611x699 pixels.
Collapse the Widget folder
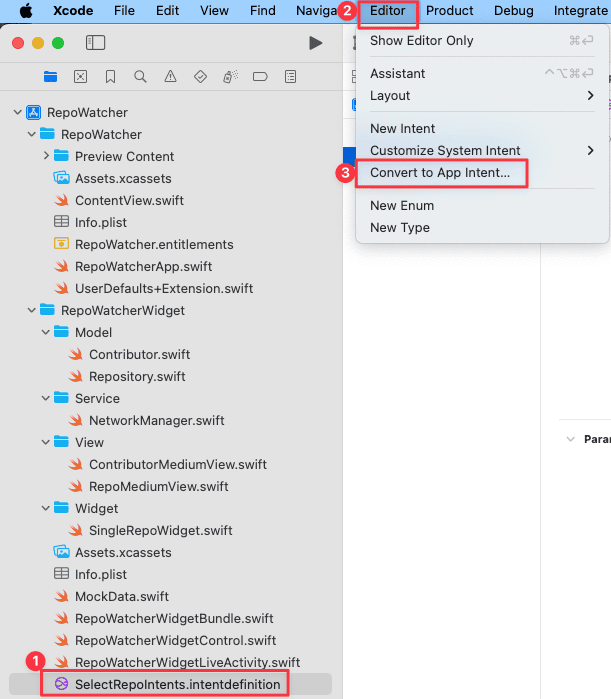tap(46, 508)
